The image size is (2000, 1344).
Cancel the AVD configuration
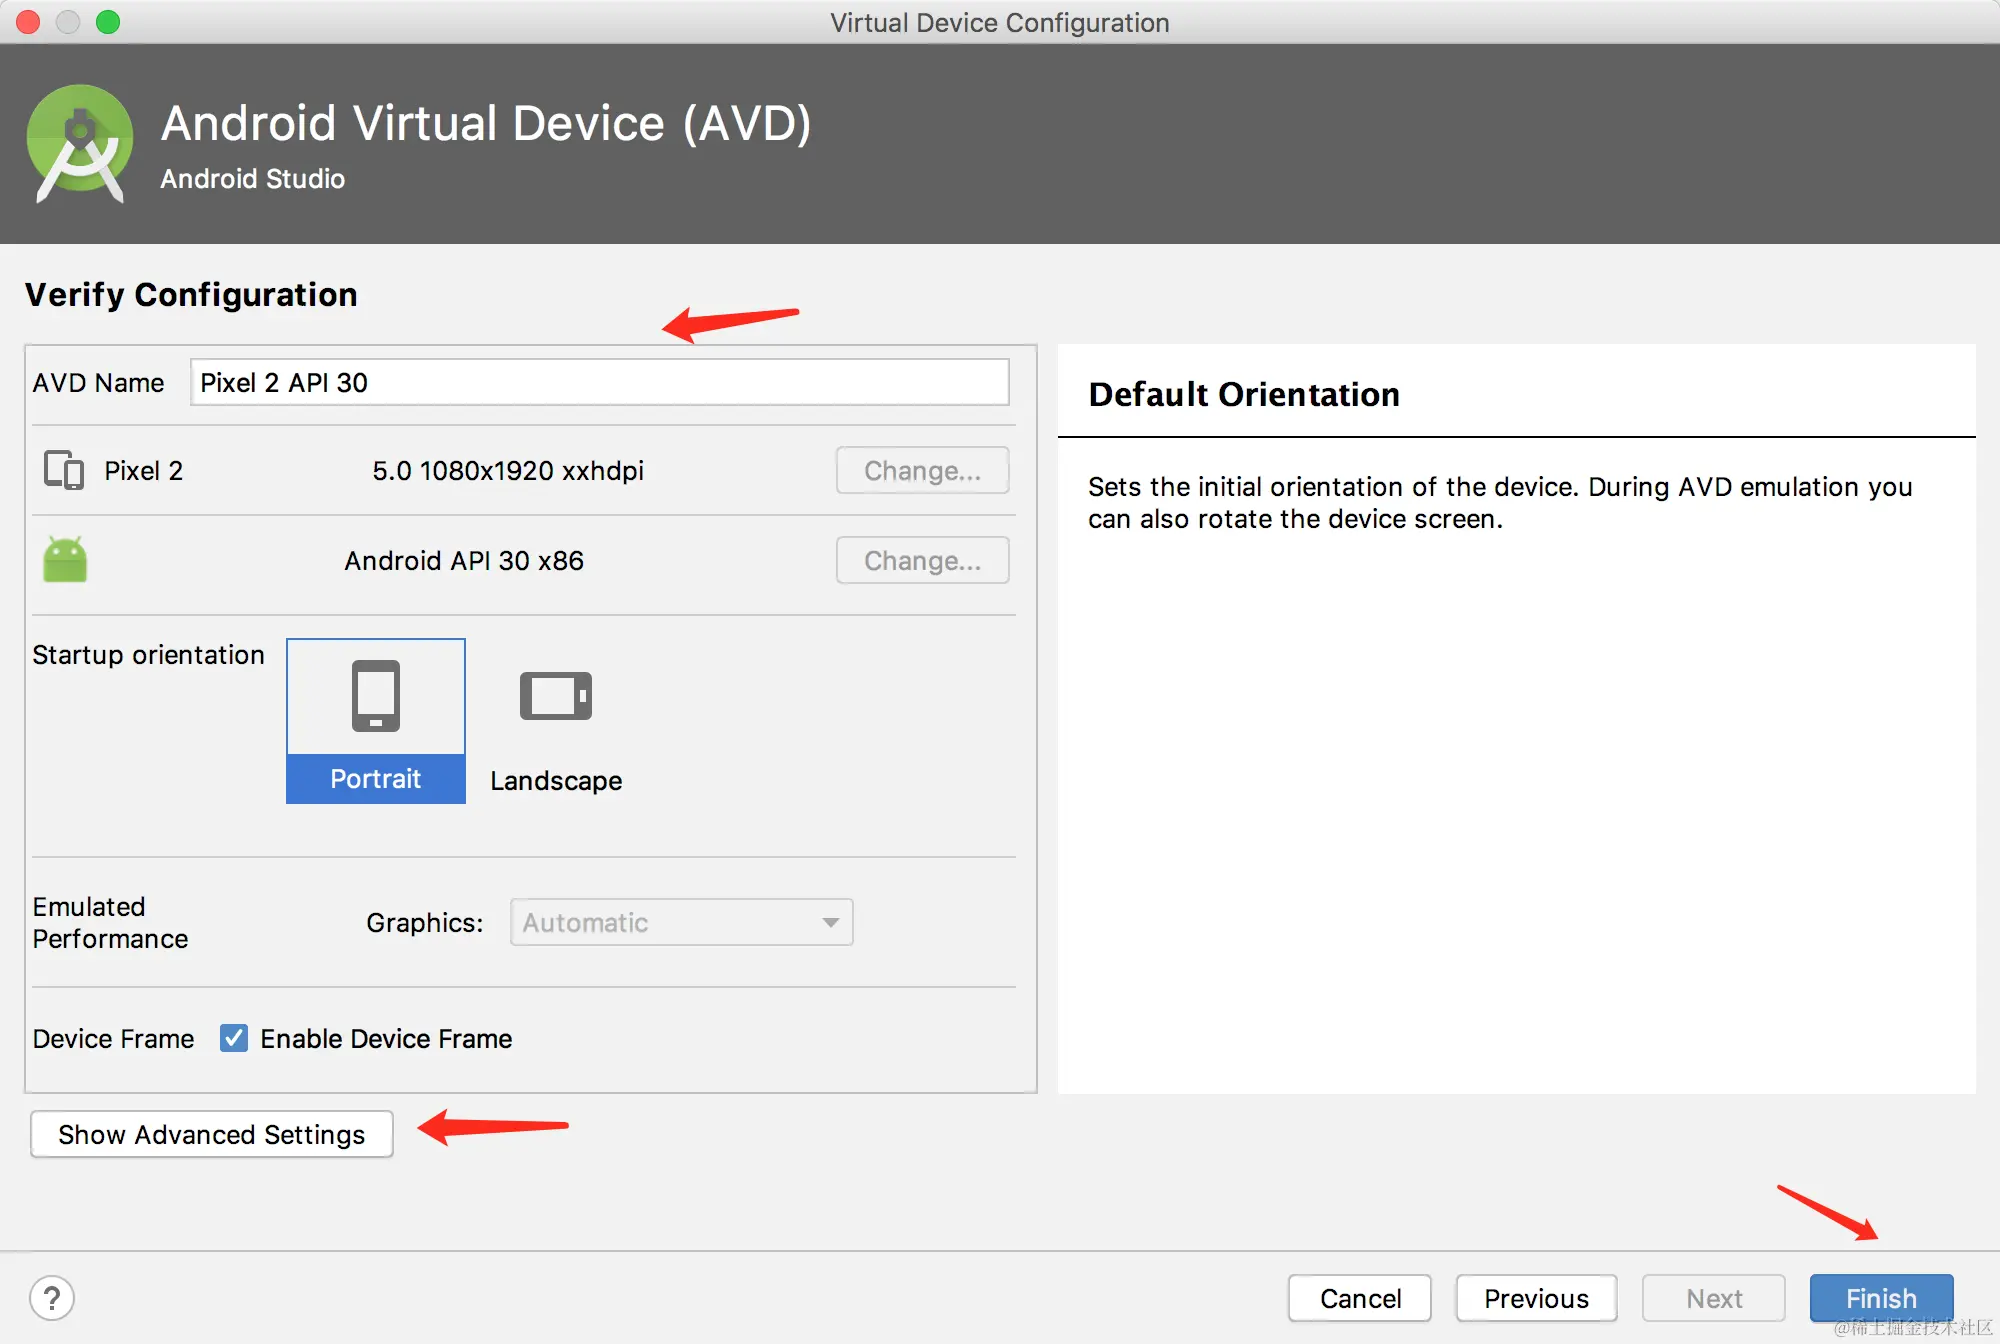1360,1298
